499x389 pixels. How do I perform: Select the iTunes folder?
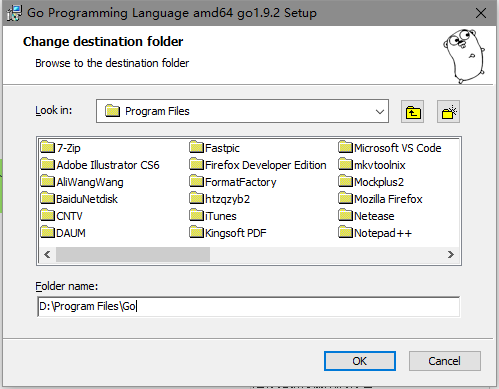click(213, 216)
